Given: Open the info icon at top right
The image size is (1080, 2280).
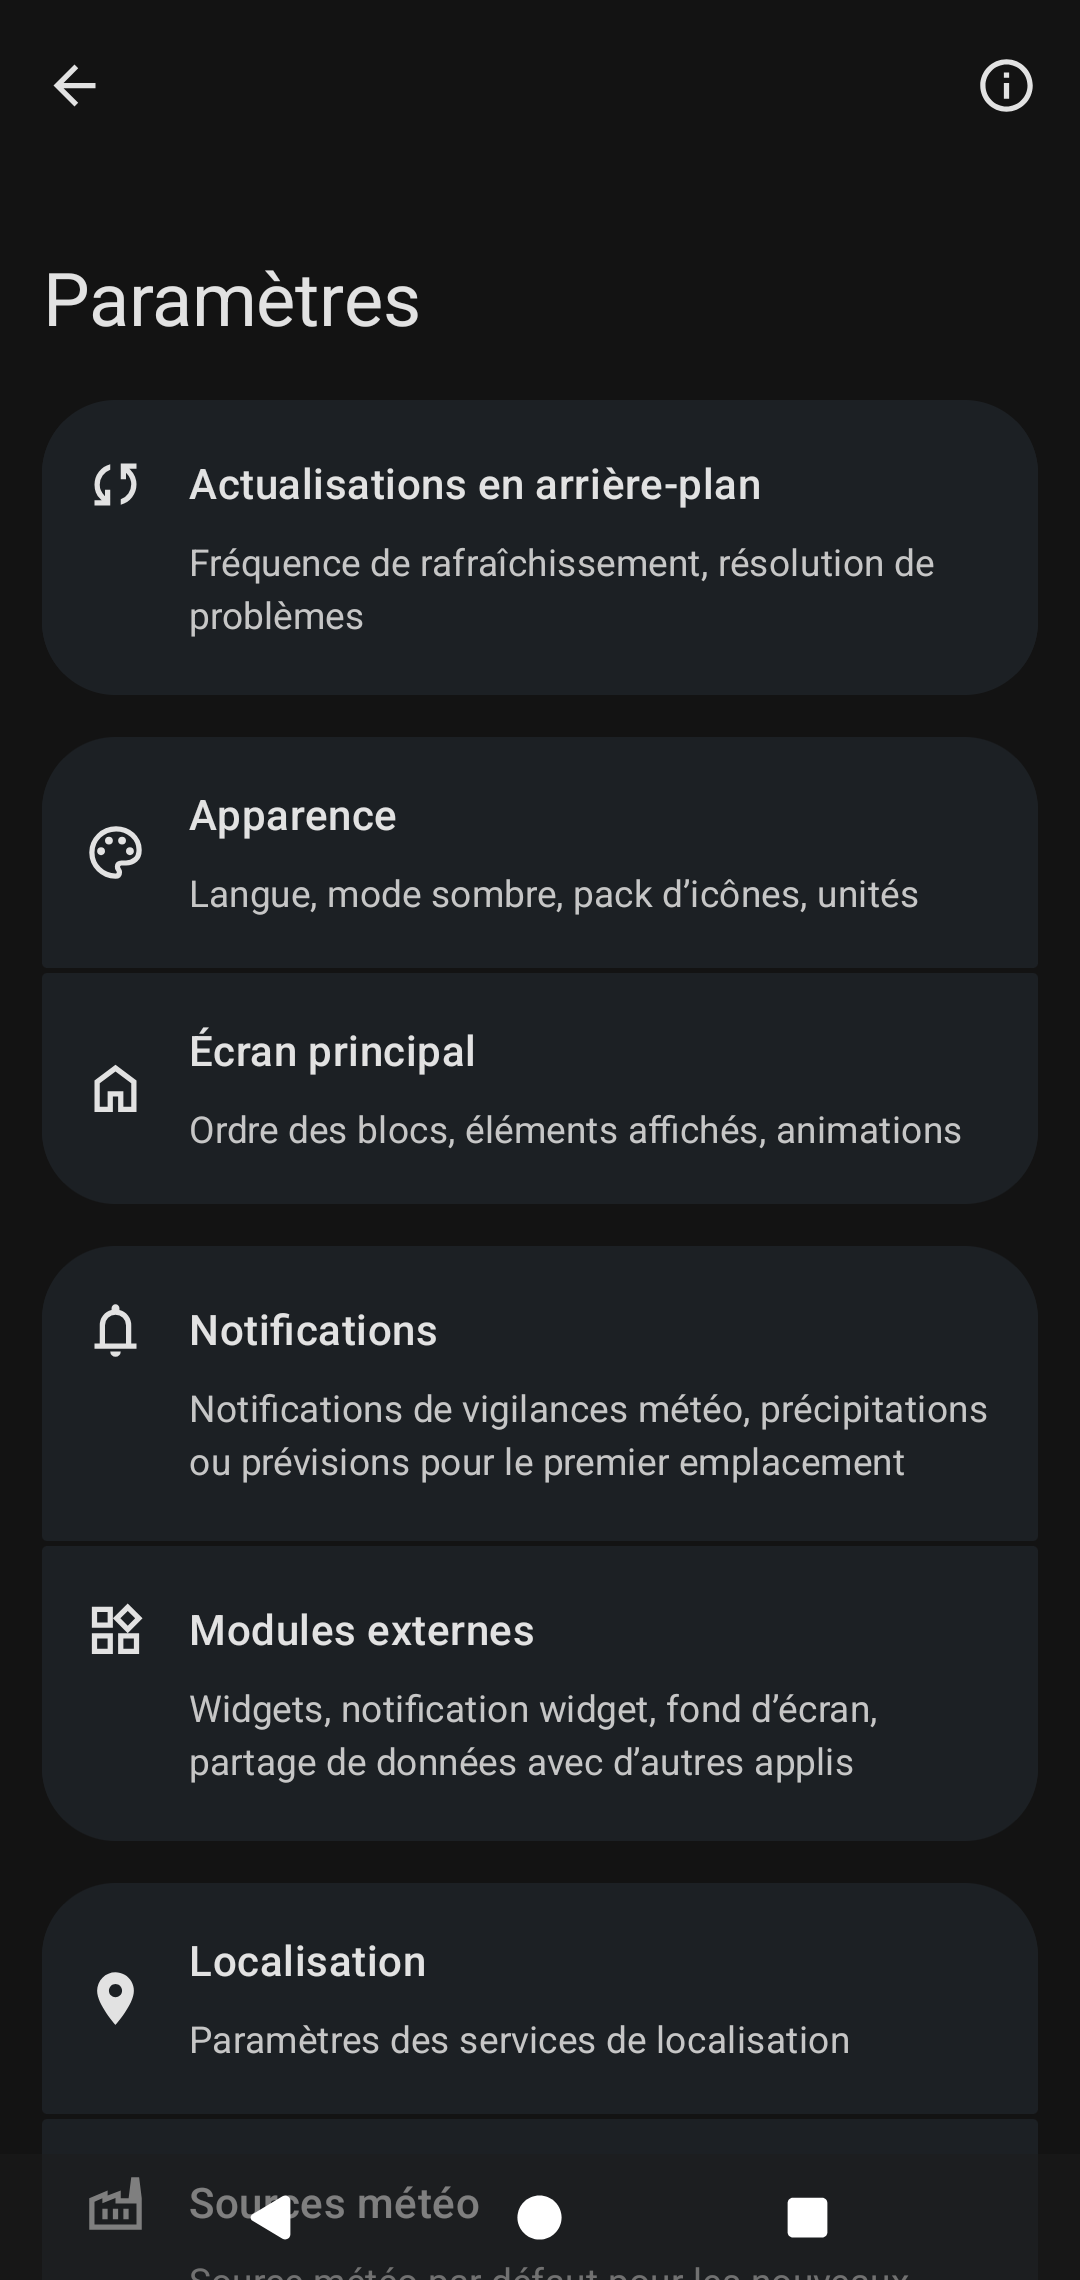Looking at the screenshot, I should (1005, 86).
